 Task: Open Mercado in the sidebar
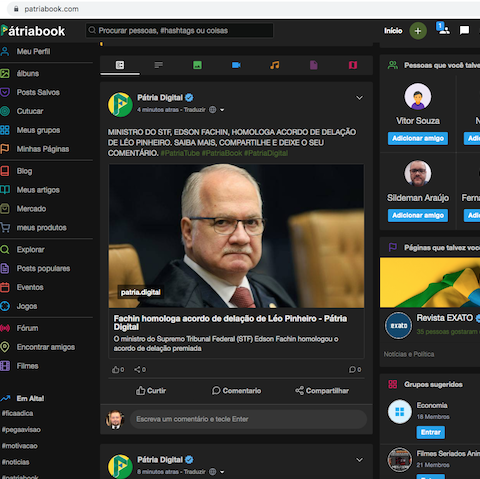[x=23, y=209]
